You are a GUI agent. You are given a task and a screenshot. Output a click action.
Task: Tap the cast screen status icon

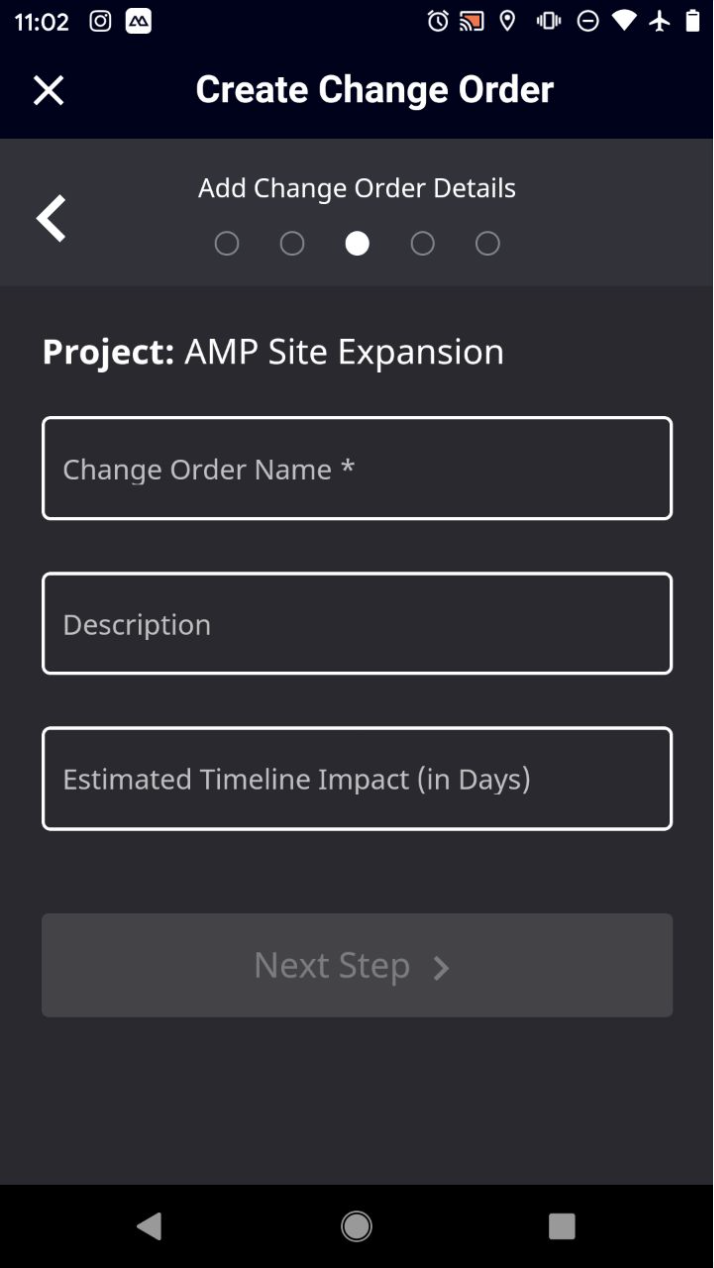pyautogui.click(x=472, y=21)
